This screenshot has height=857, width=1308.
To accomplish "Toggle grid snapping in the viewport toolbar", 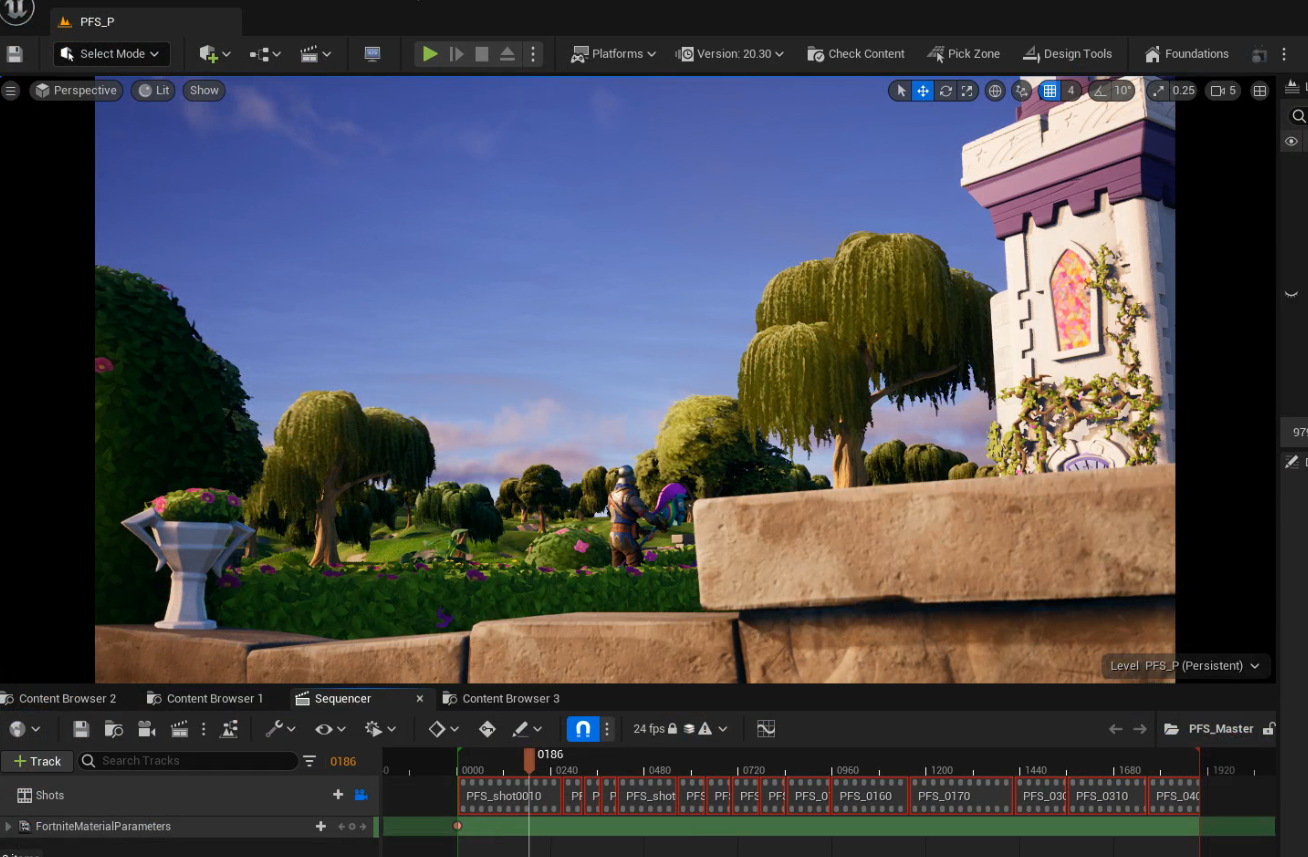I will tap(1050, 90).
